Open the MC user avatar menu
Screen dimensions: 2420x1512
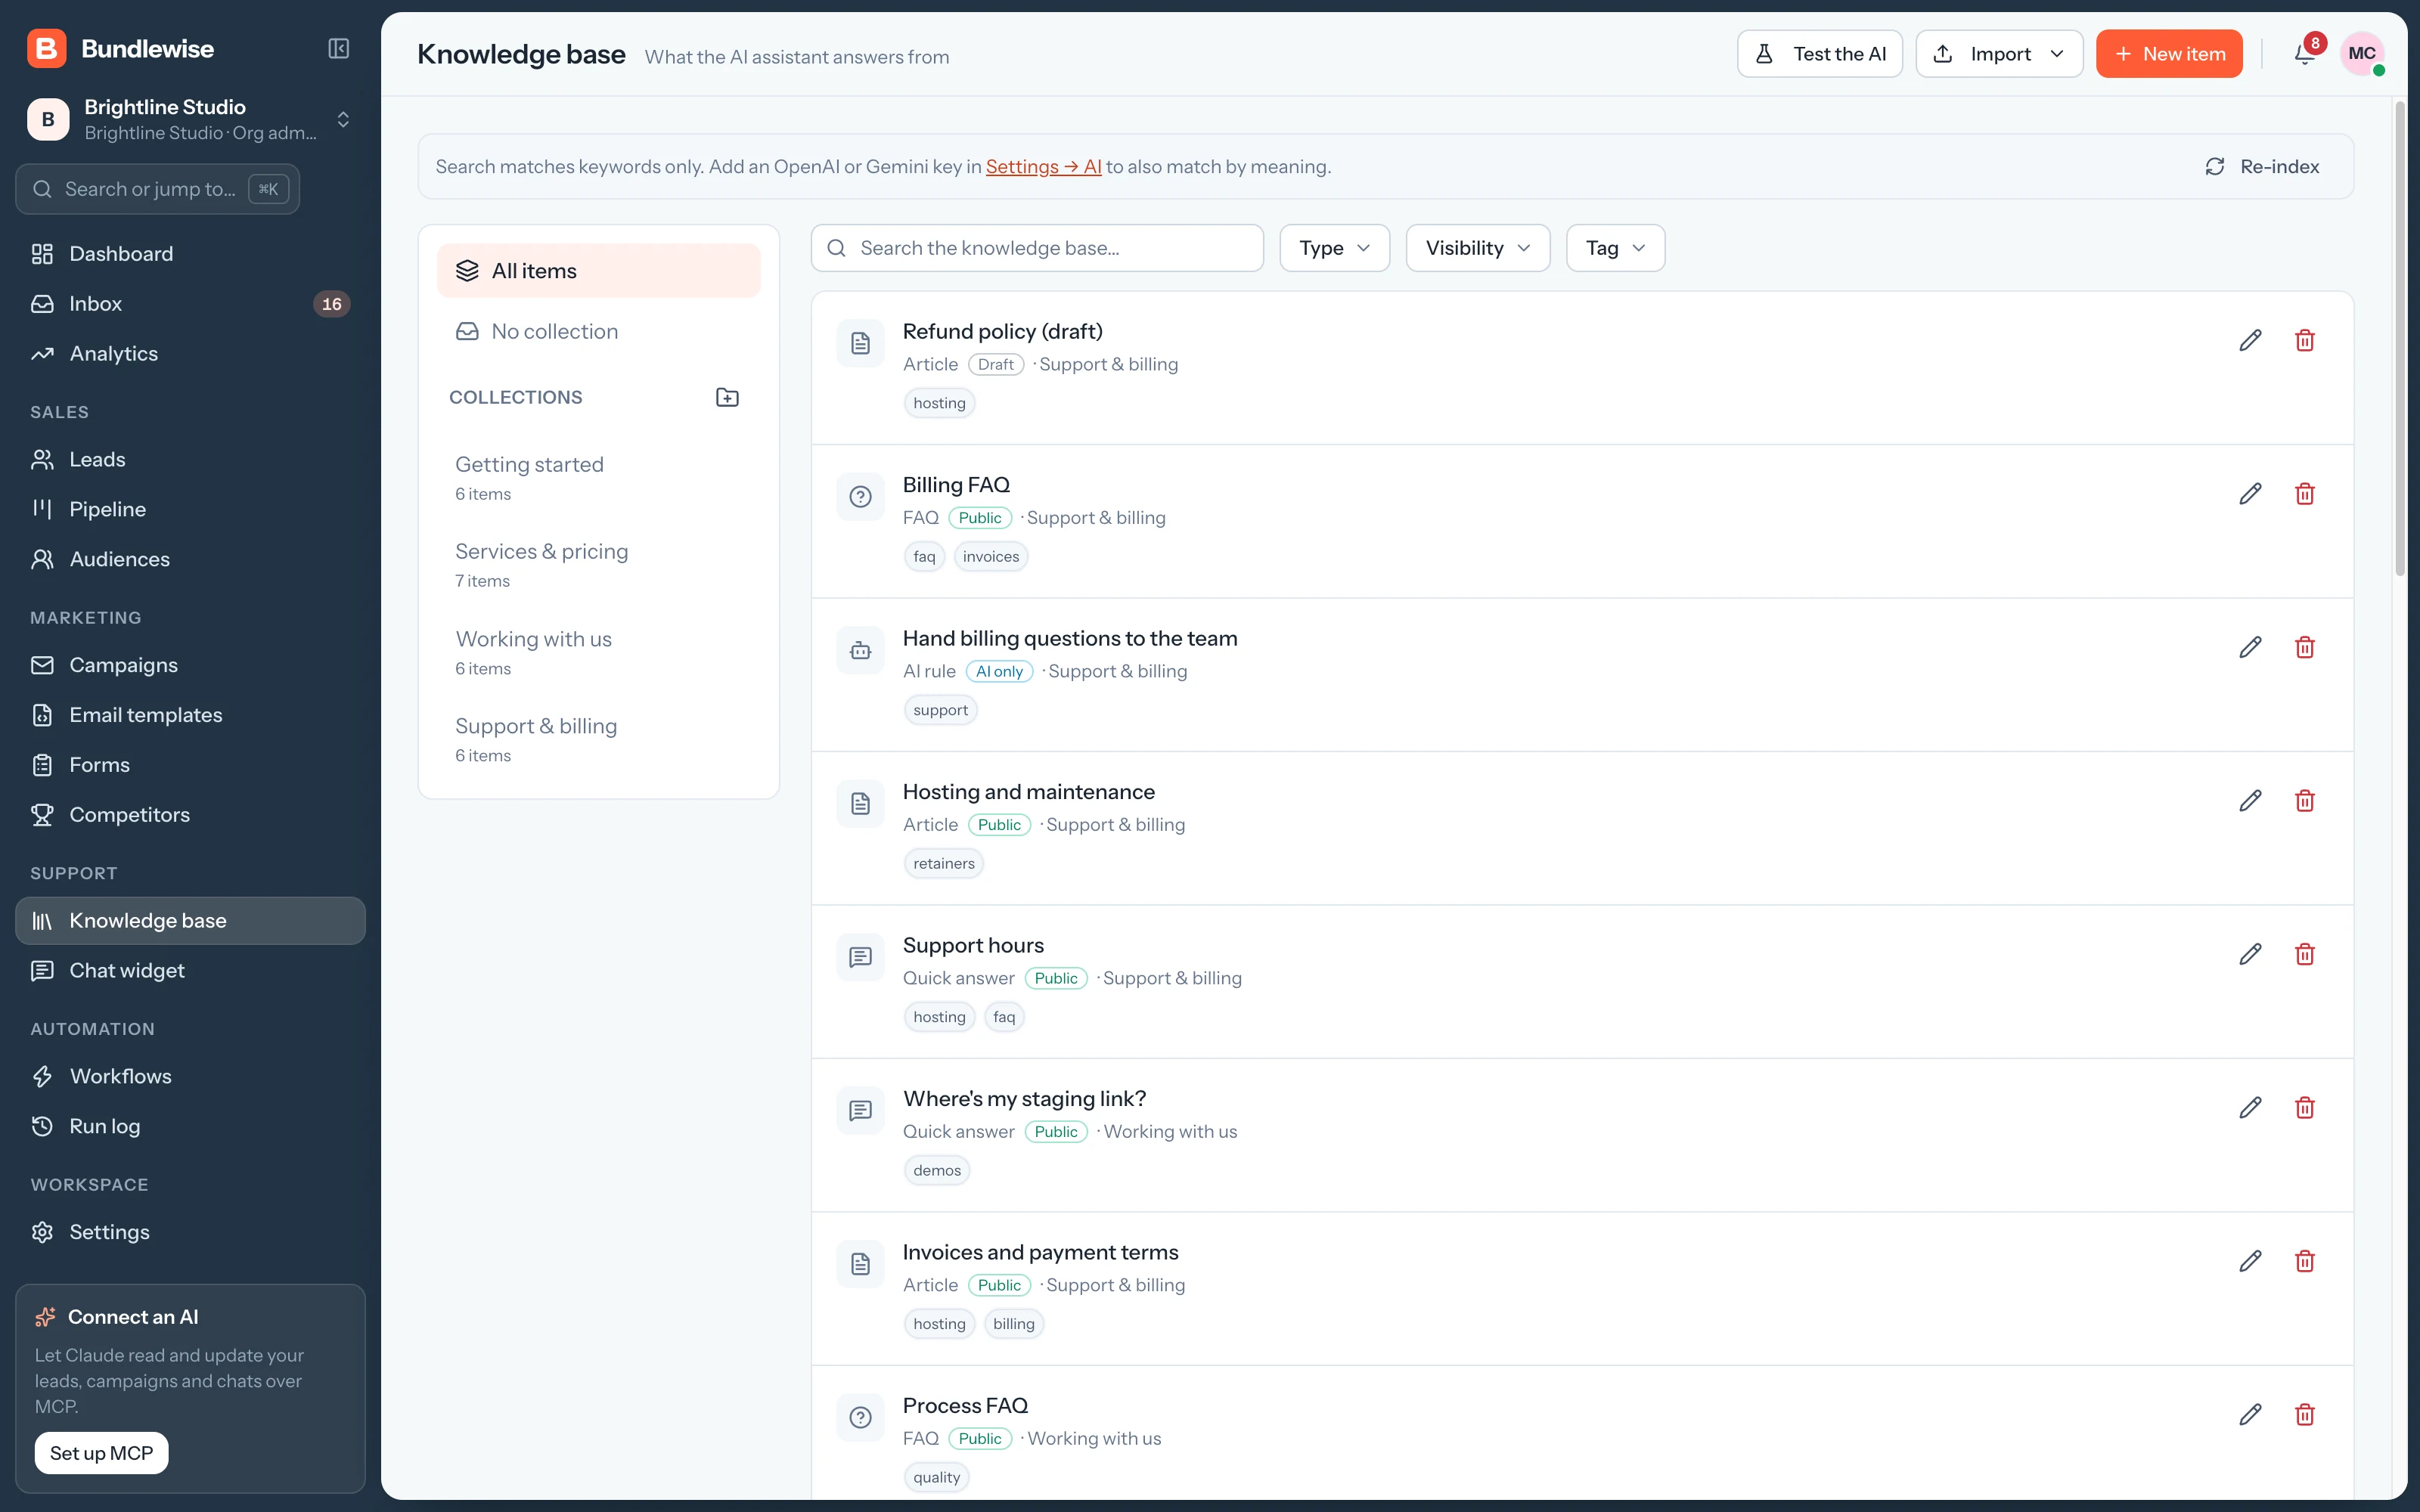click(x=2362, y=54)
